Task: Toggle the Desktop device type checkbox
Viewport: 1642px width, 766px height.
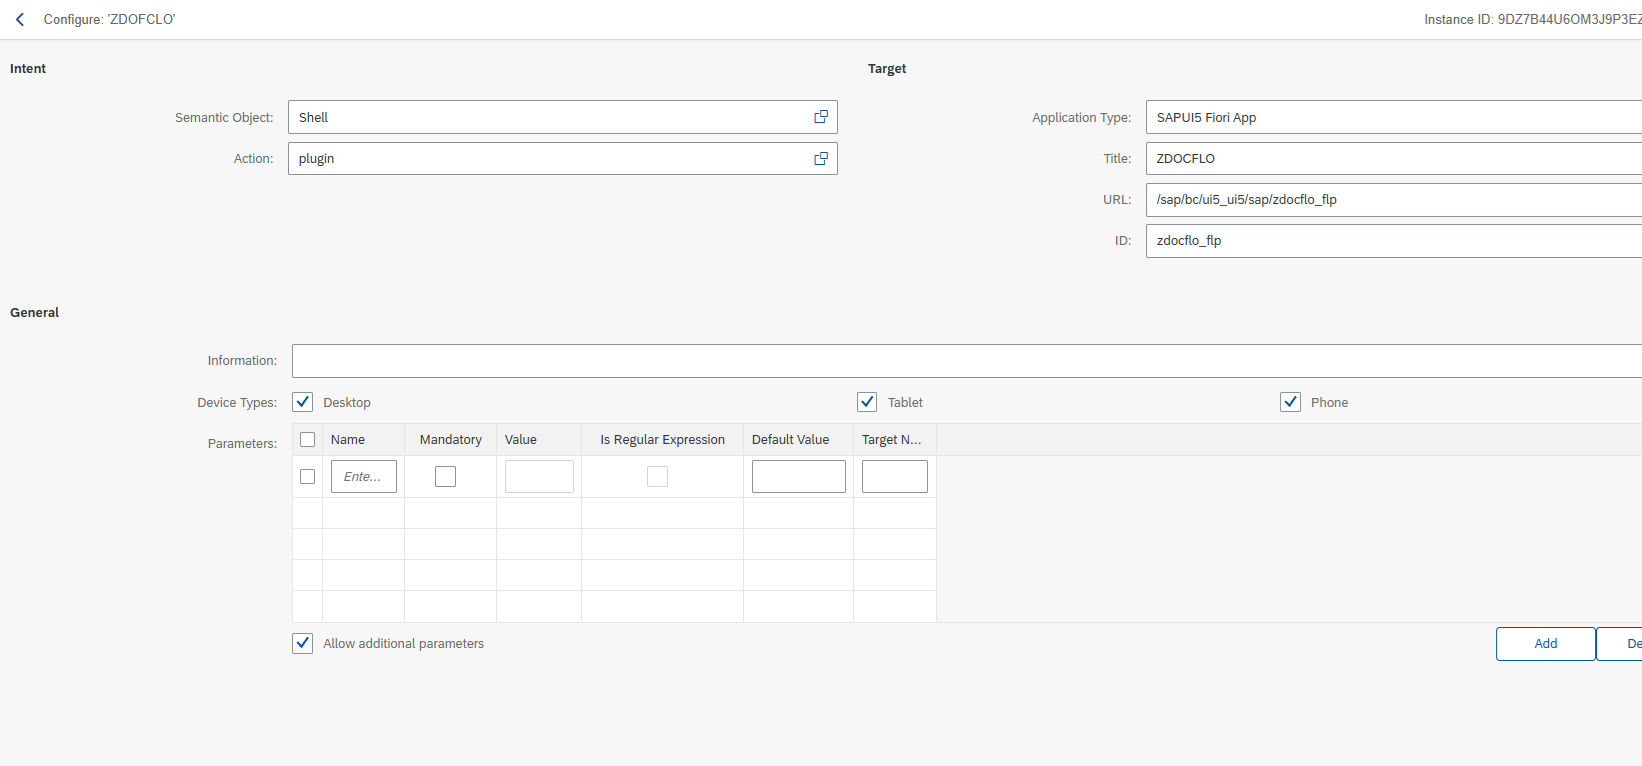Action: tap(303, 402)
